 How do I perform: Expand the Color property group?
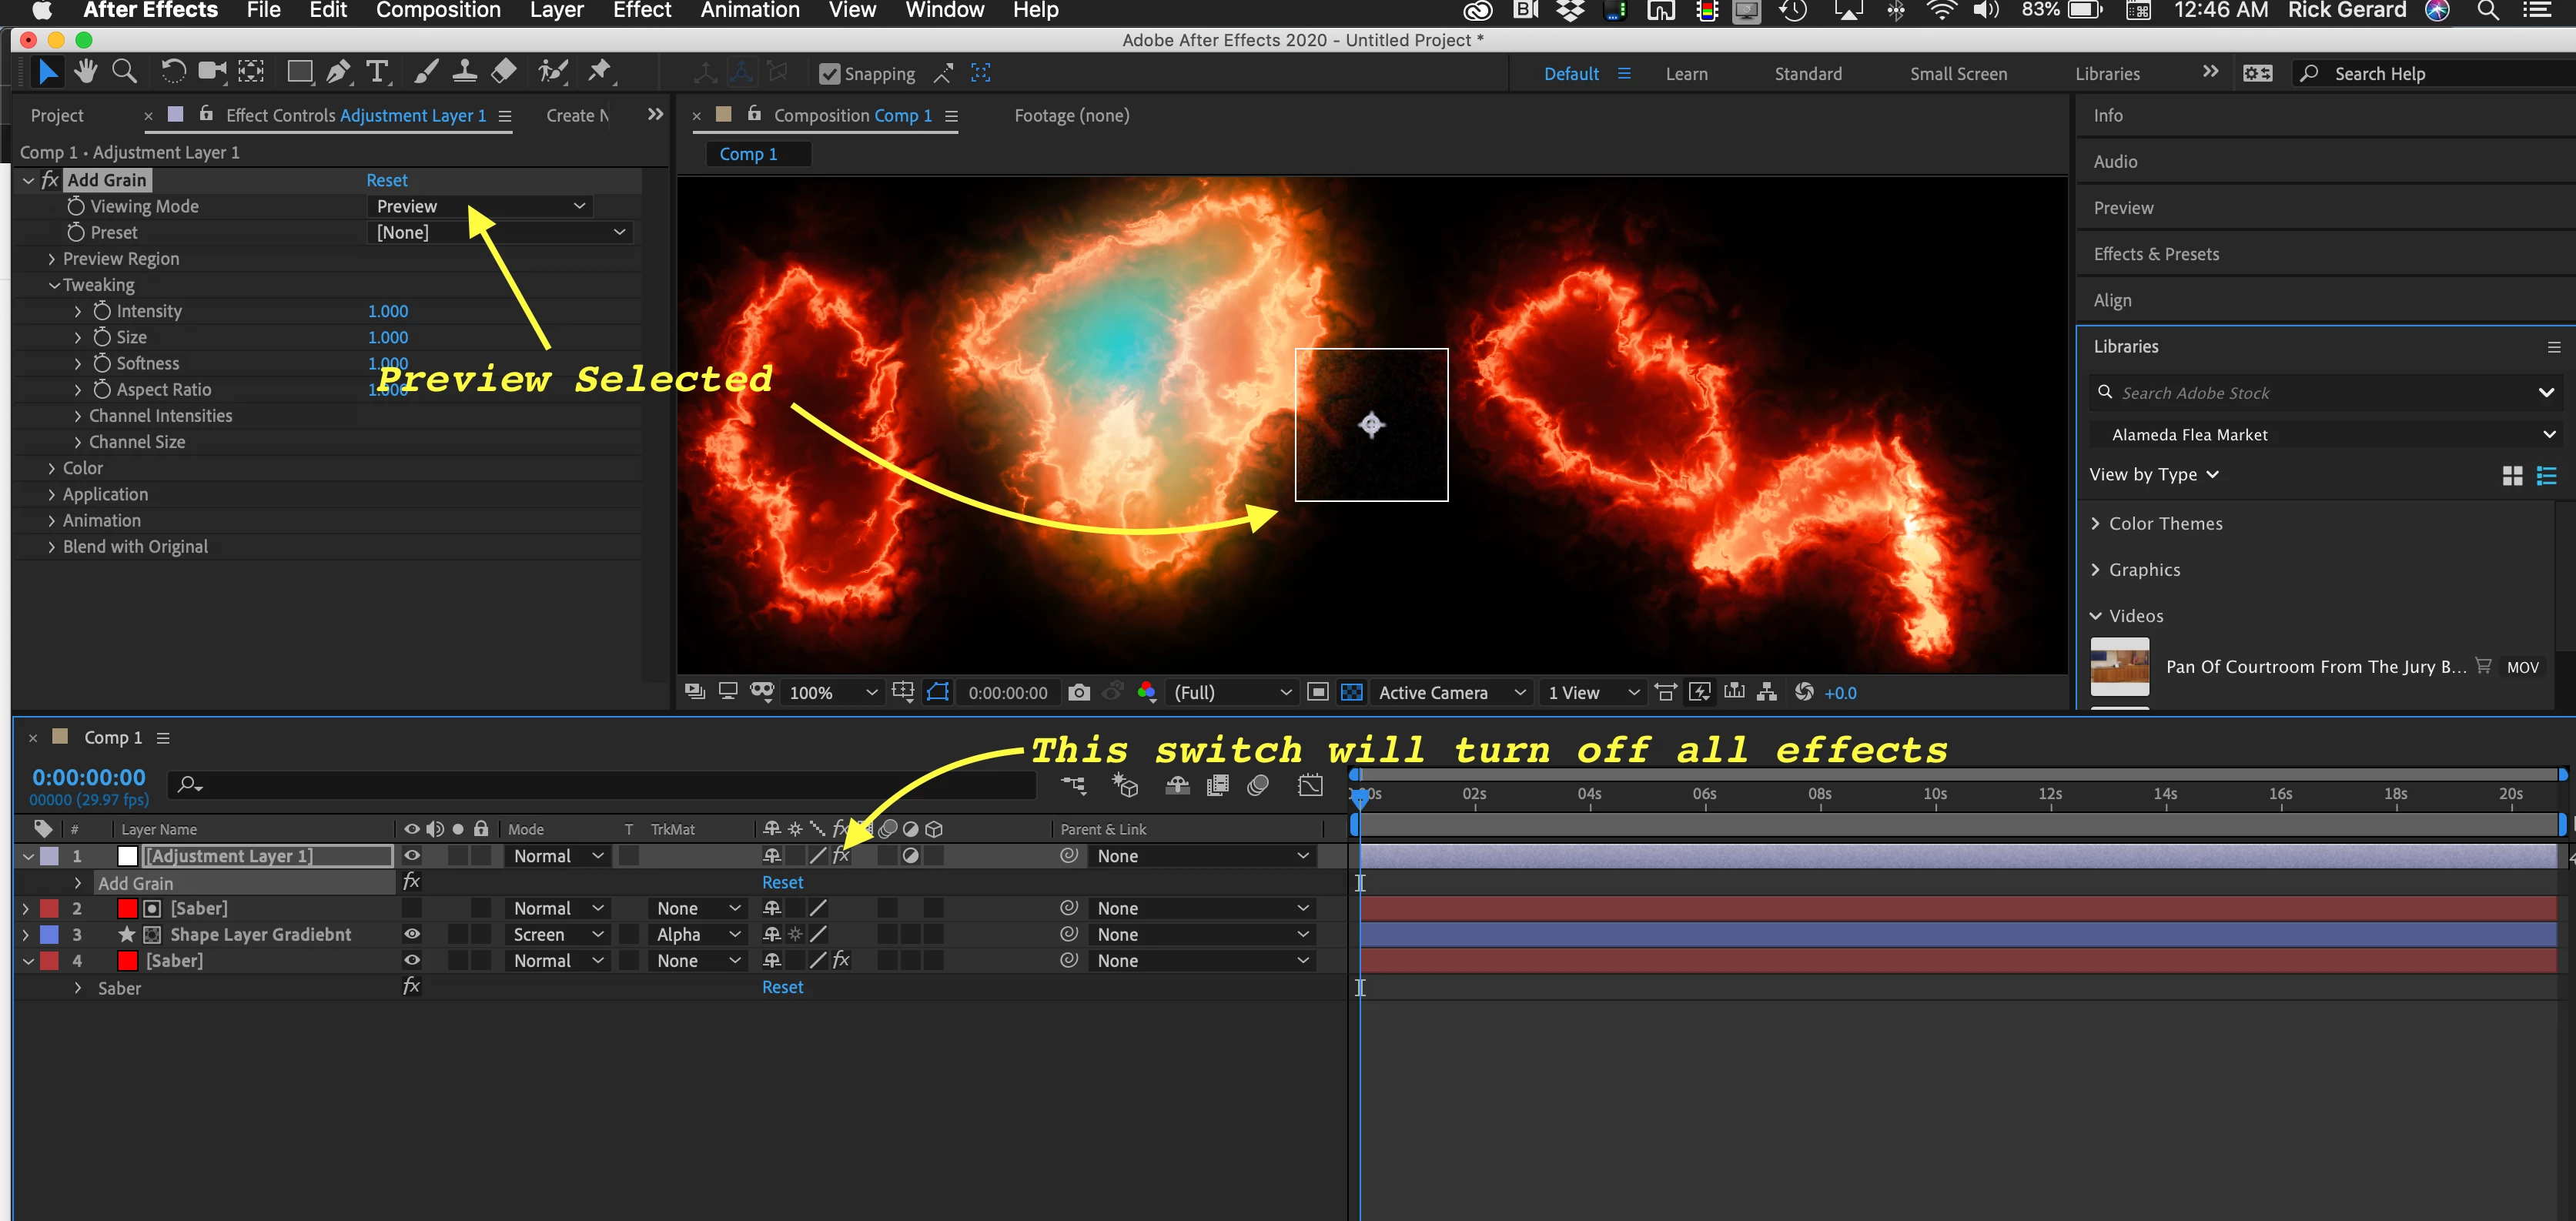[52, 468]
